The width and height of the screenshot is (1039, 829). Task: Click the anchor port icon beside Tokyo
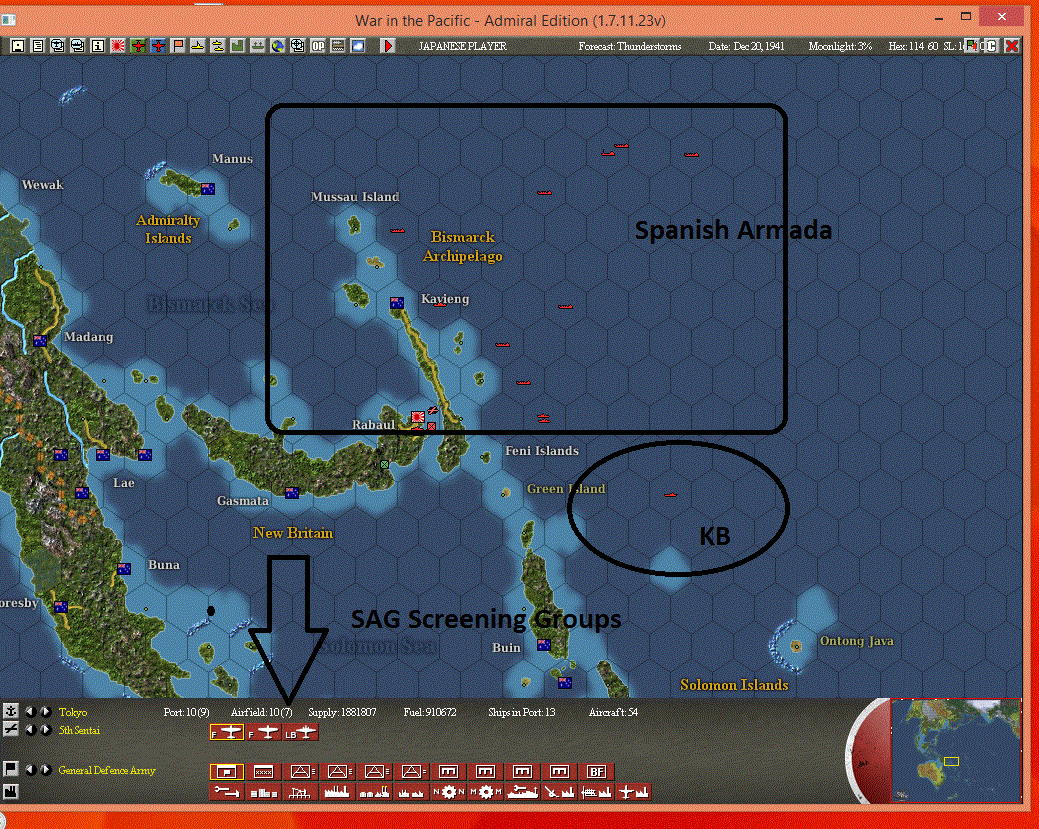pyautogui.click(x=11, y=711)
